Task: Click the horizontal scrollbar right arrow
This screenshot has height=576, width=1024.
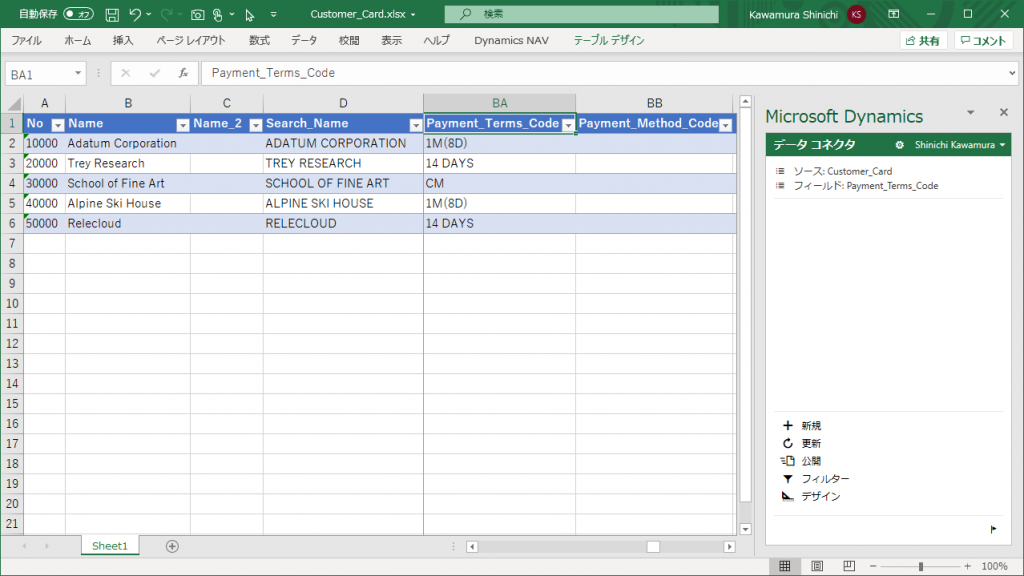Action: 729,547
